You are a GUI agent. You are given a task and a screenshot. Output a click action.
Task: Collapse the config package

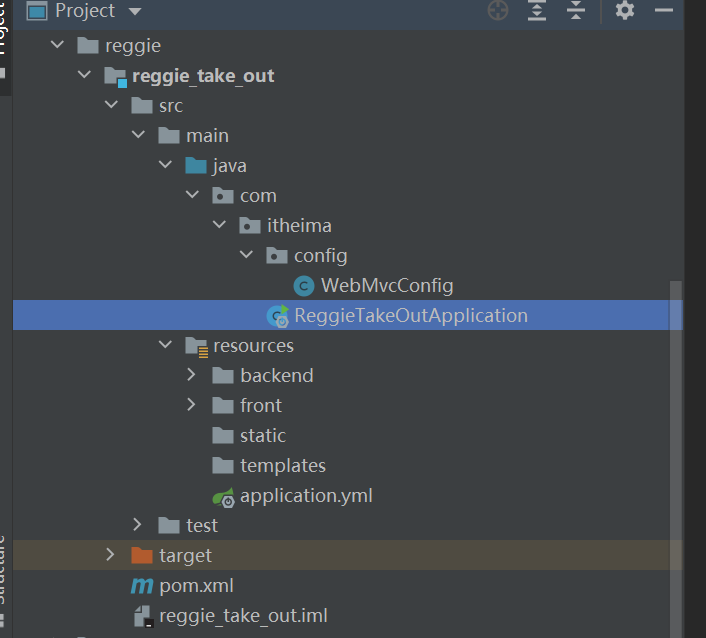247,256
